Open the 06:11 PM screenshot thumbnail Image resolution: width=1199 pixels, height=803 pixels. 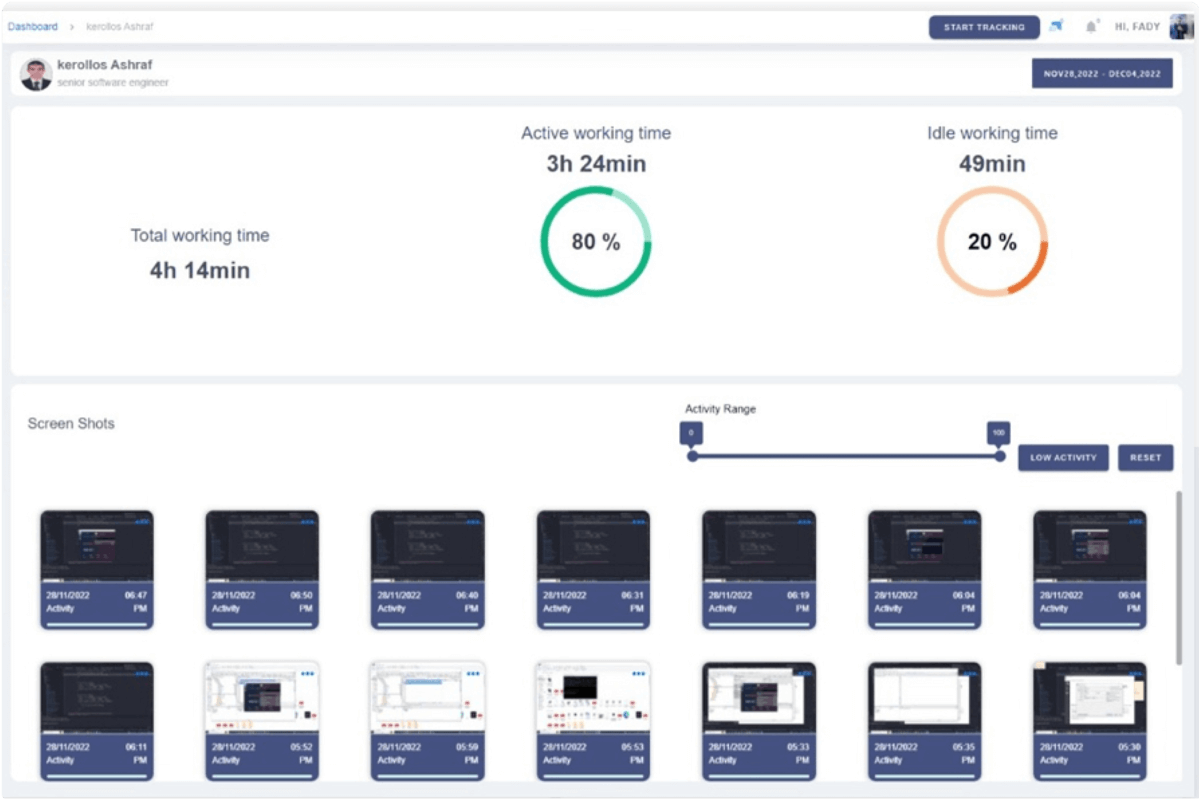[96, 698]
